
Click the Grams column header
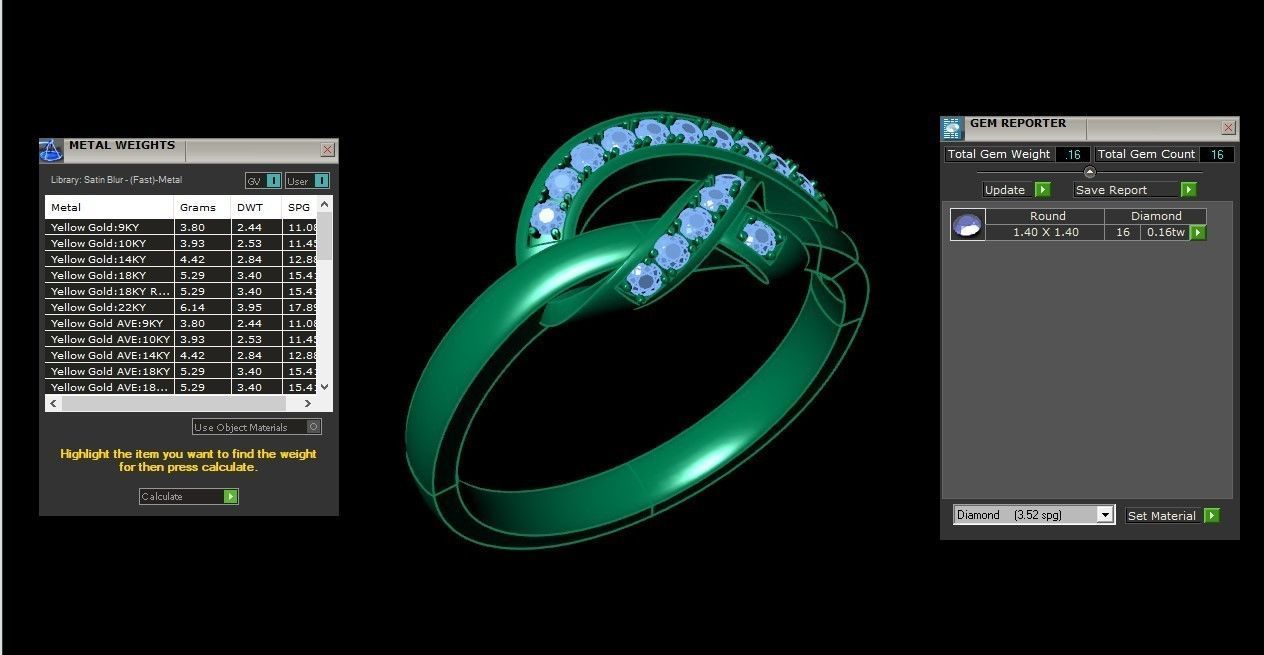pos(202,207)
